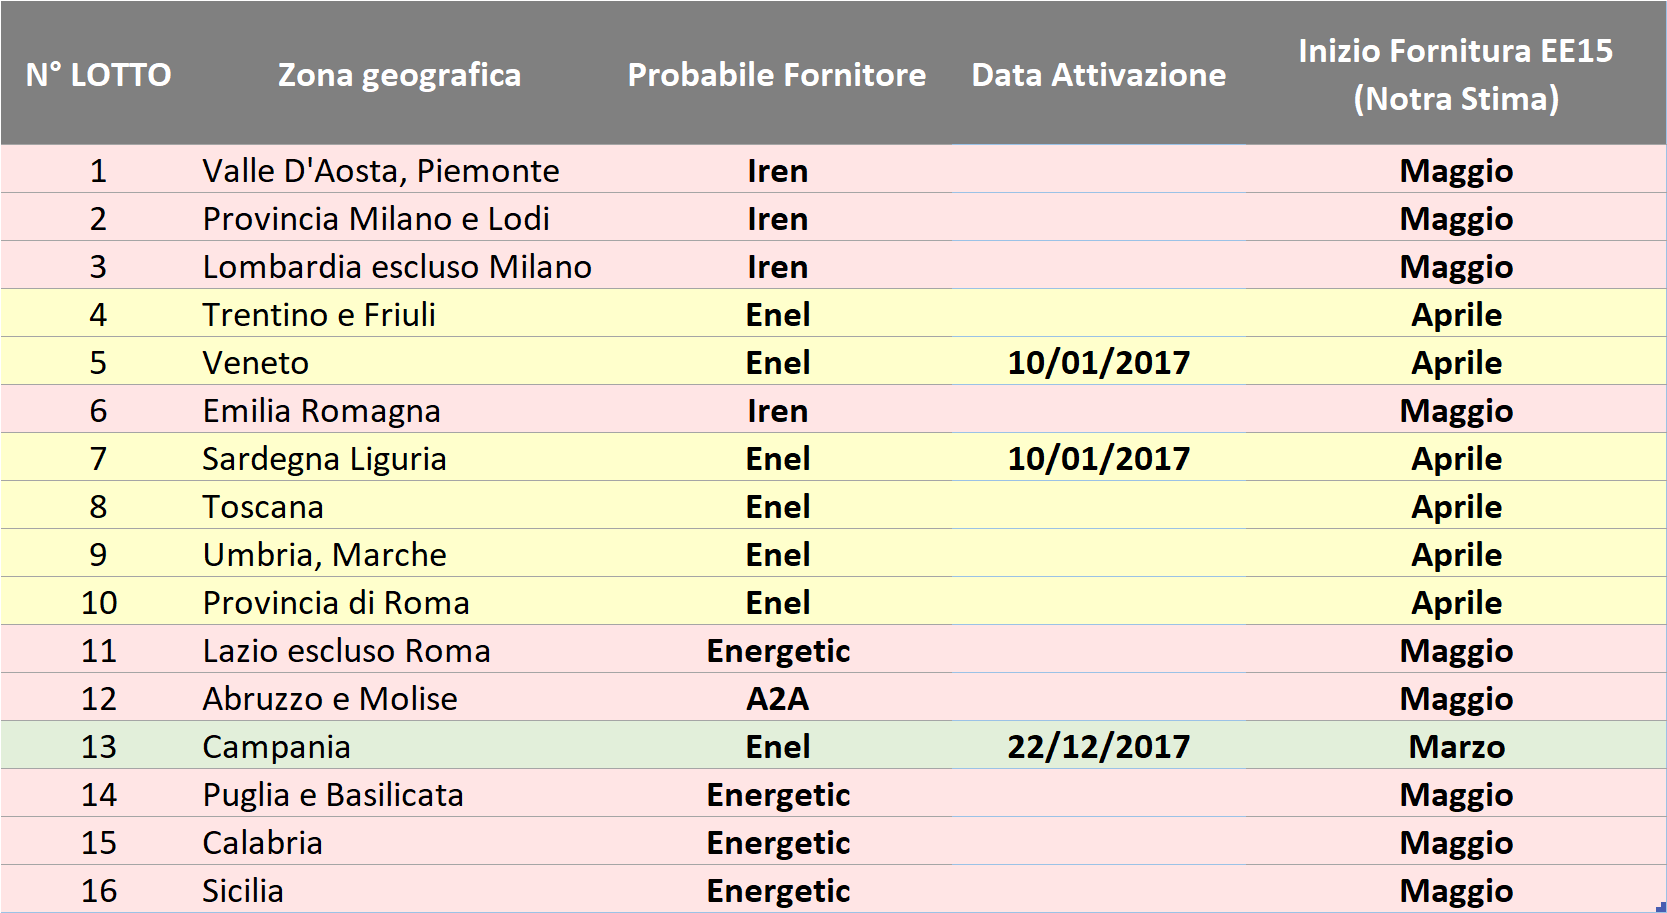Click the "Inizio Fornitura EE15" header cell
Image resolution: width=1667 pixels, height=913 pixels.
(x=1455, y=75)
